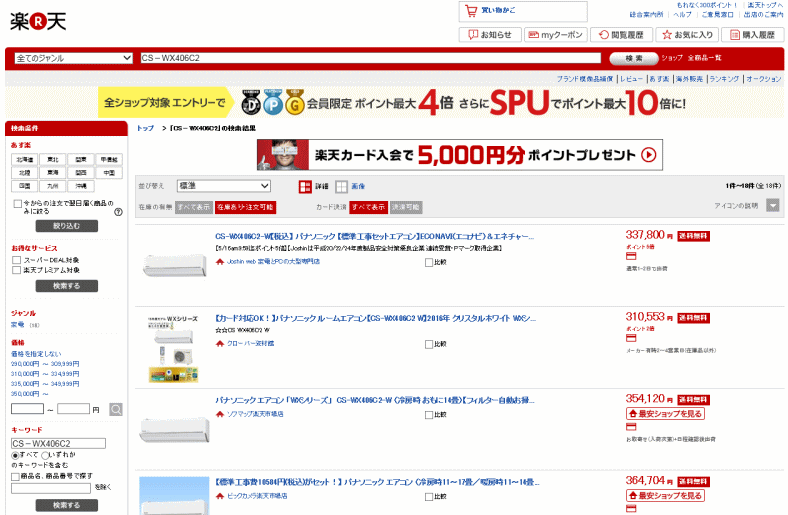The height and width of the screenshot is (515, 788).
Task: Check 楽天プレミアム対象 checkbox
Action: pos(17,270)
